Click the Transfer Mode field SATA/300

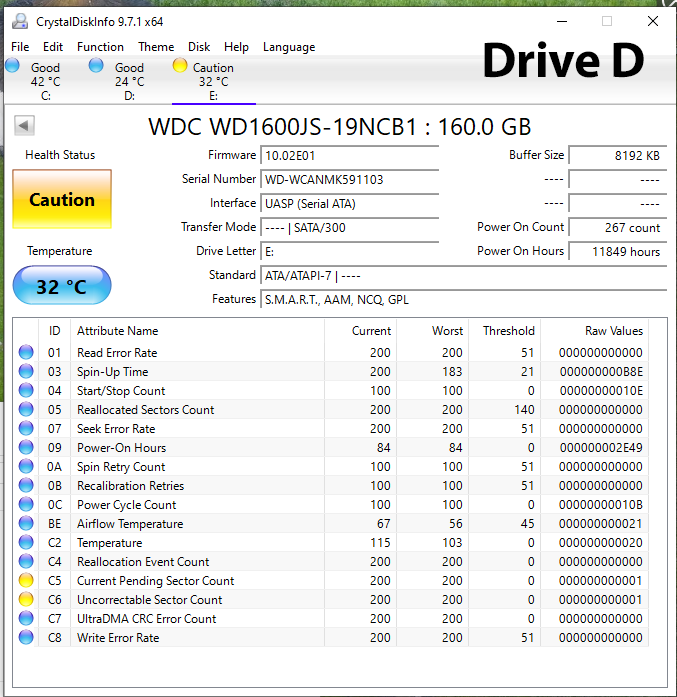tap(350, 228)
